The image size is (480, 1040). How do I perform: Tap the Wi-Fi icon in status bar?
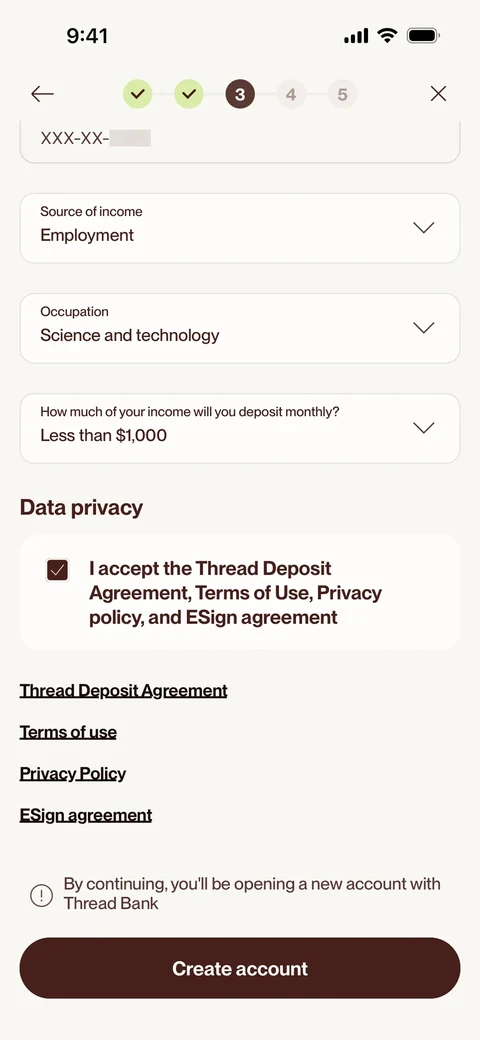click(387, 36)
